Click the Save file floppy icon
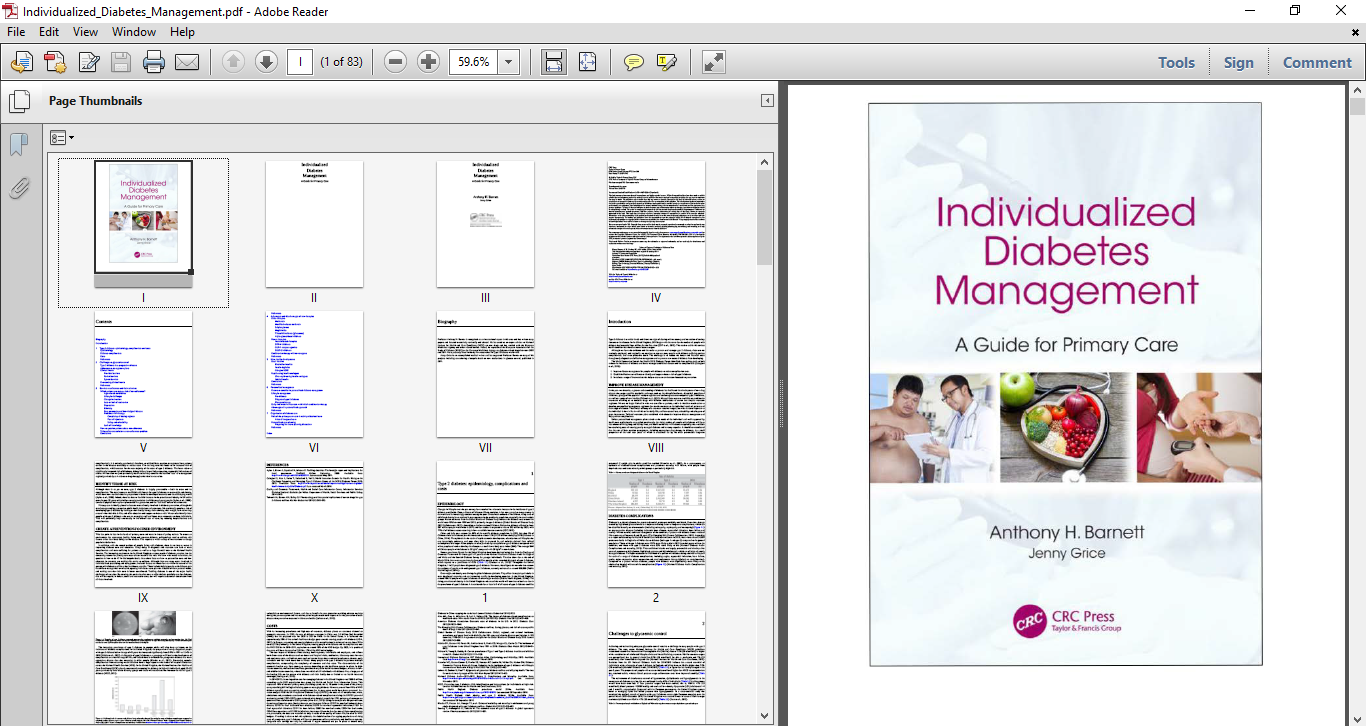This screenshot has height=726, width=1366. point(121,62)
